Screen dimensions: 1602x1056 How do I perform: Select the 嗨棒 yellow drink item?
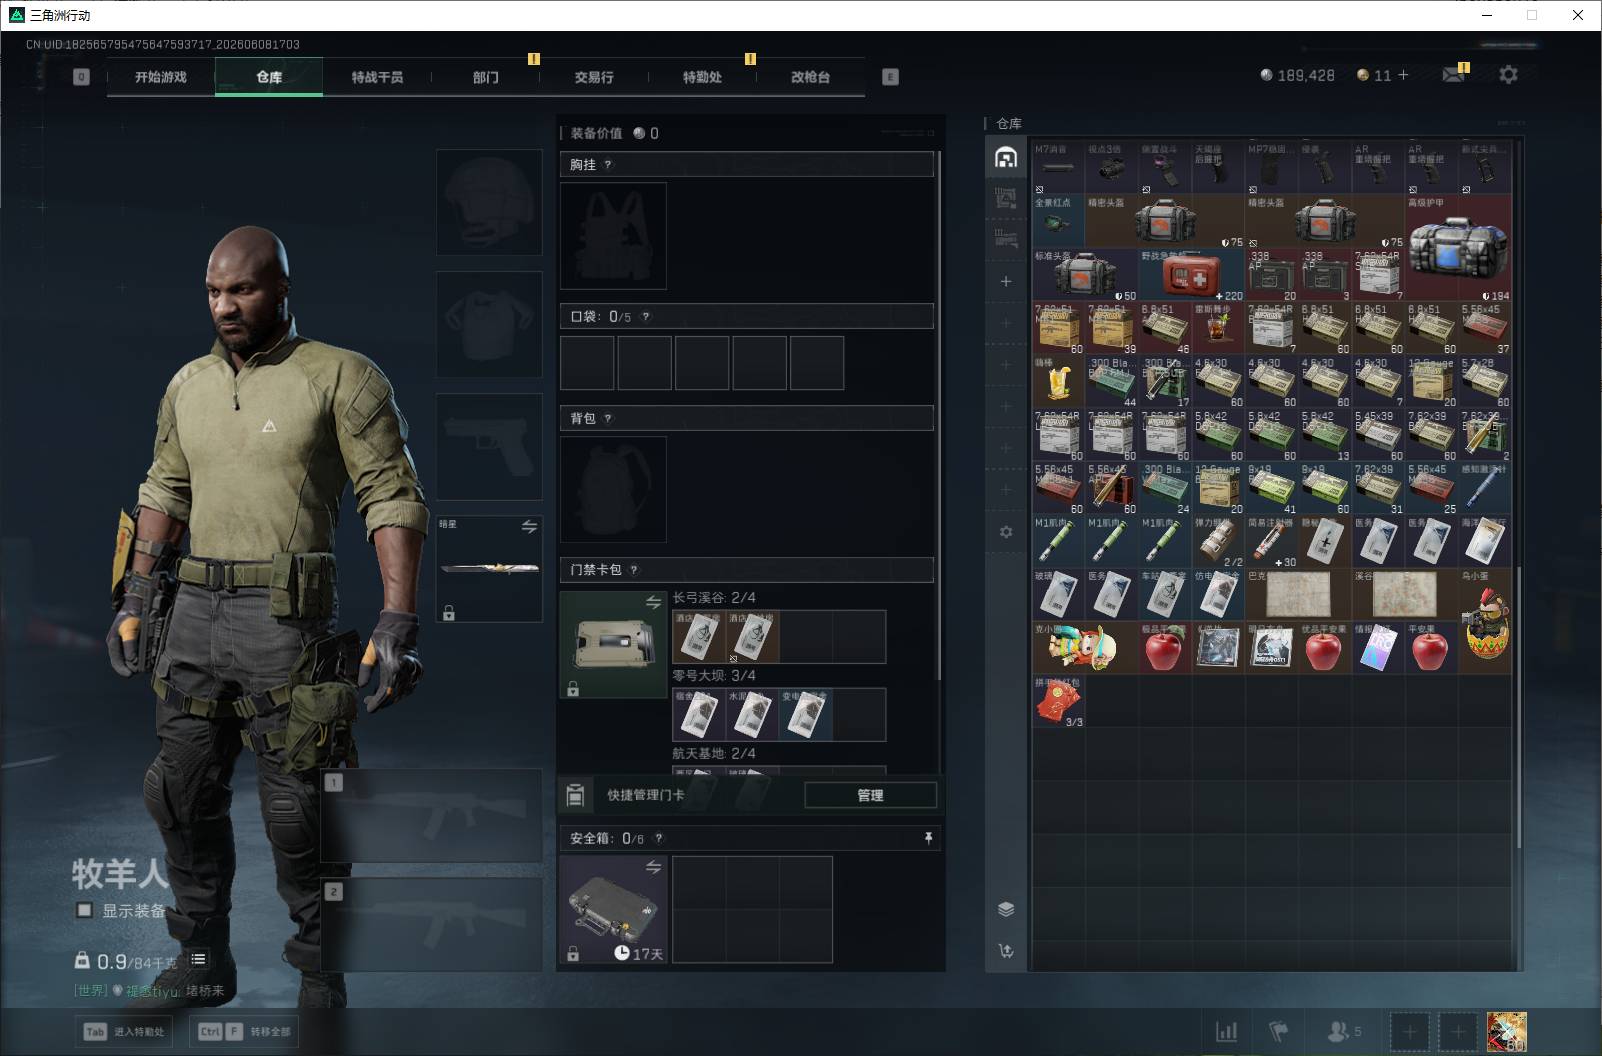1059,383
